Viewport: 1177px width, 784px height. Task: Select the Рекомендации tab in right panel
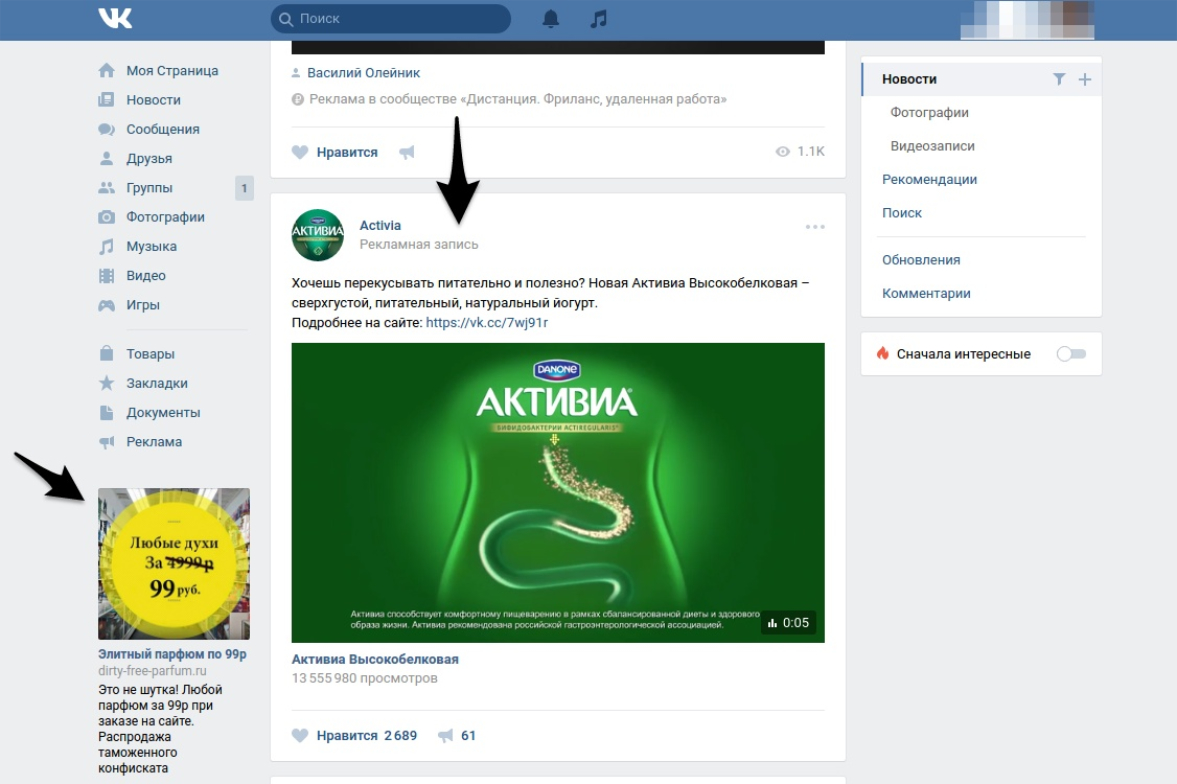(x=929, y=180)
